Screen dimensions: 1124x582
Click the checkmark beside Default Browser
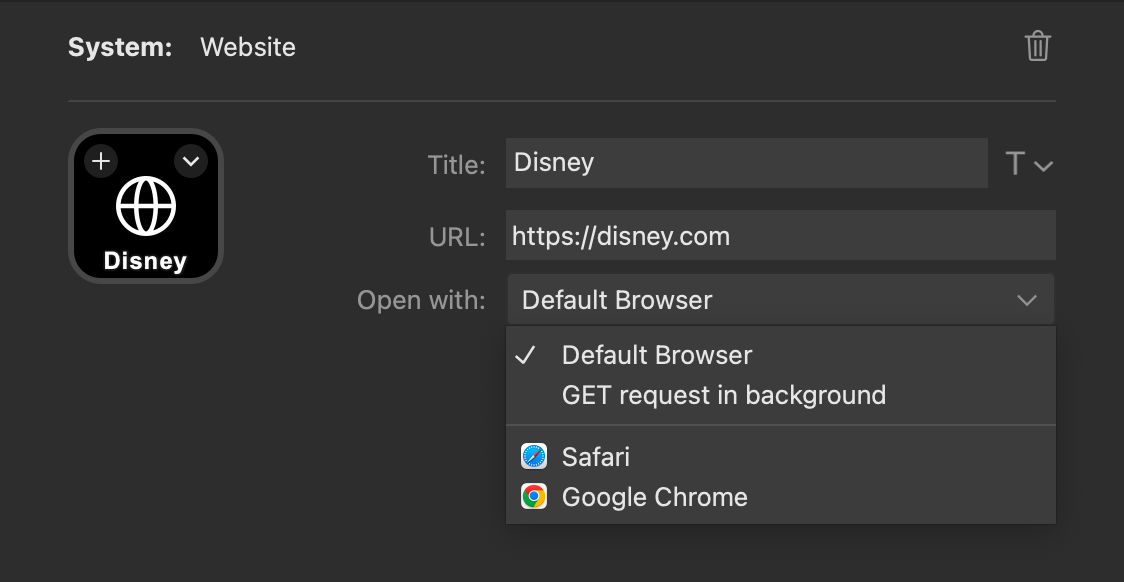click(525, 356)
